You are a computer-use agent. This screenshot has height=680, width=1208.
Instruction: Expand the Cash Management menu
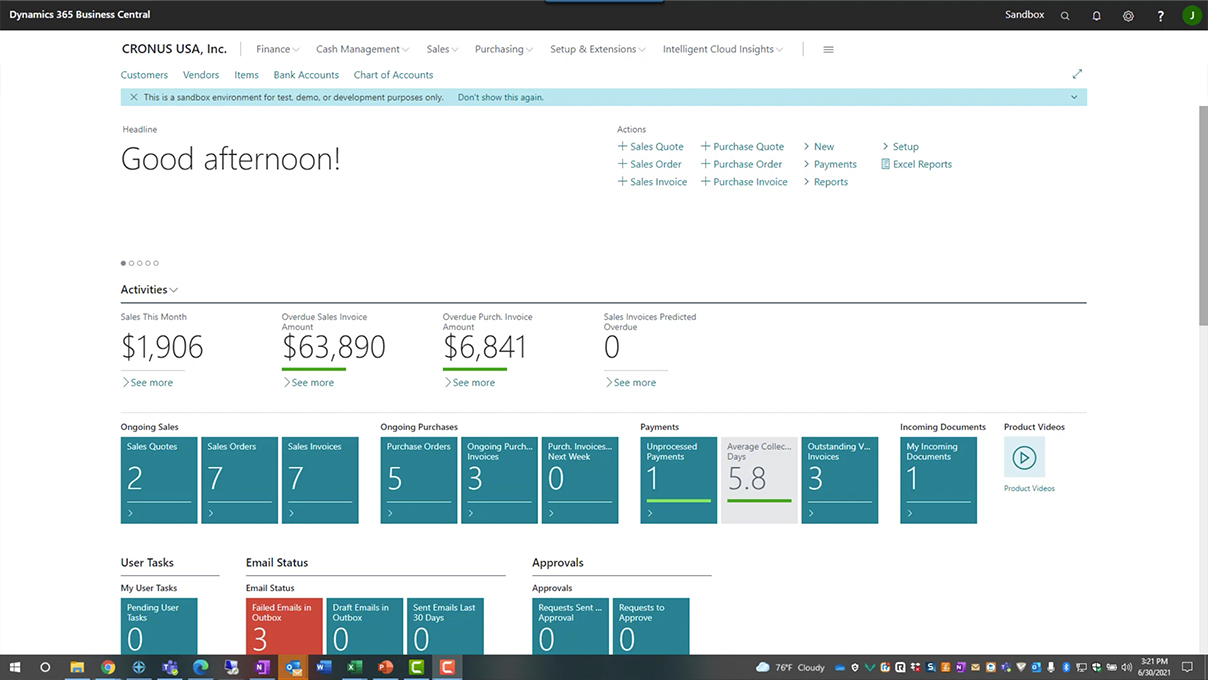tap(362, 49)
